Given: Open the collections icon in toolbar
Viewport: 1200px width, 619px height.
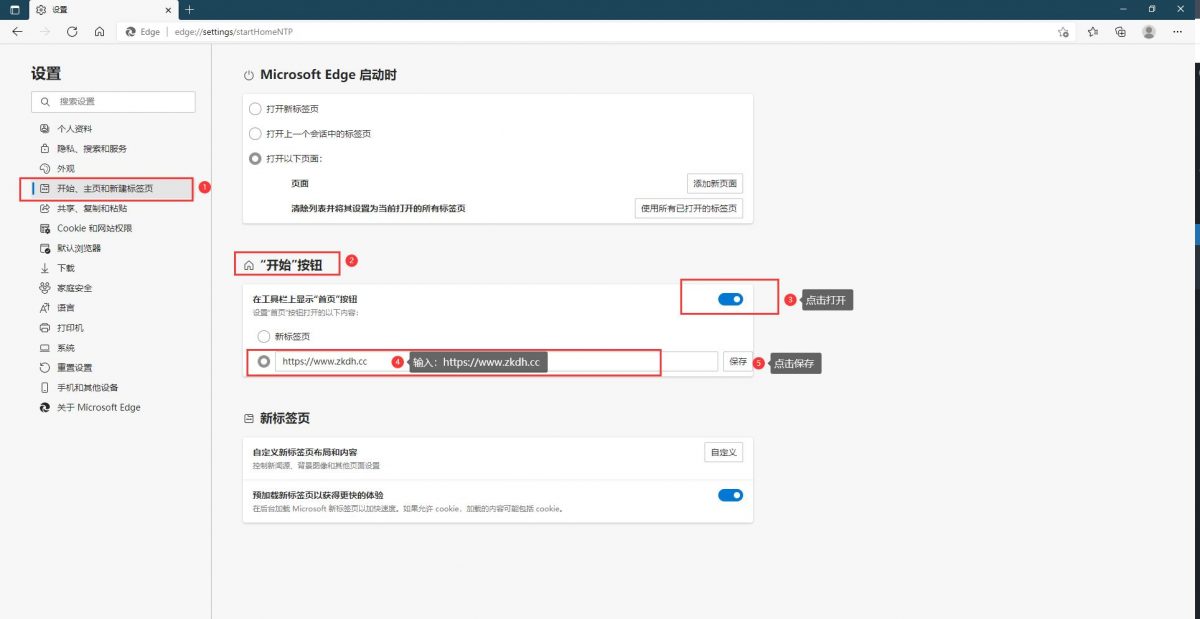Looking at the screenshot, I should coord(1120,32).
